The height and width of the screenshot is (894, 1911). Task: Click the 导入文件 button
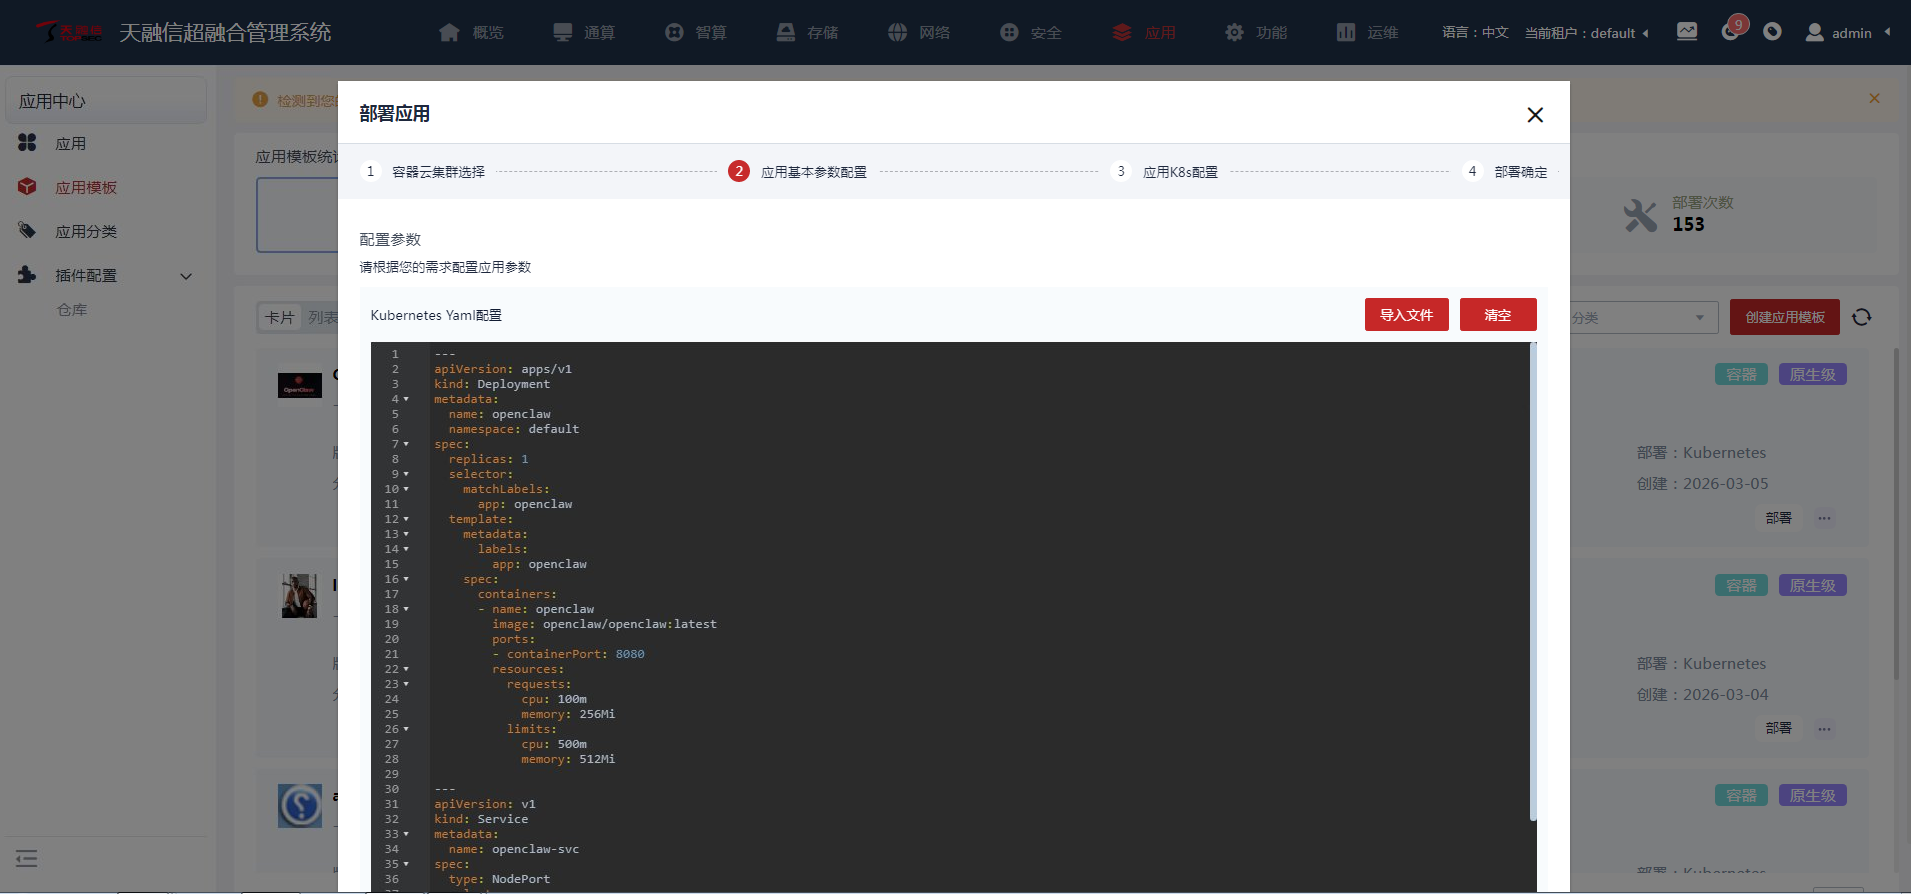tap(1406, 315)
